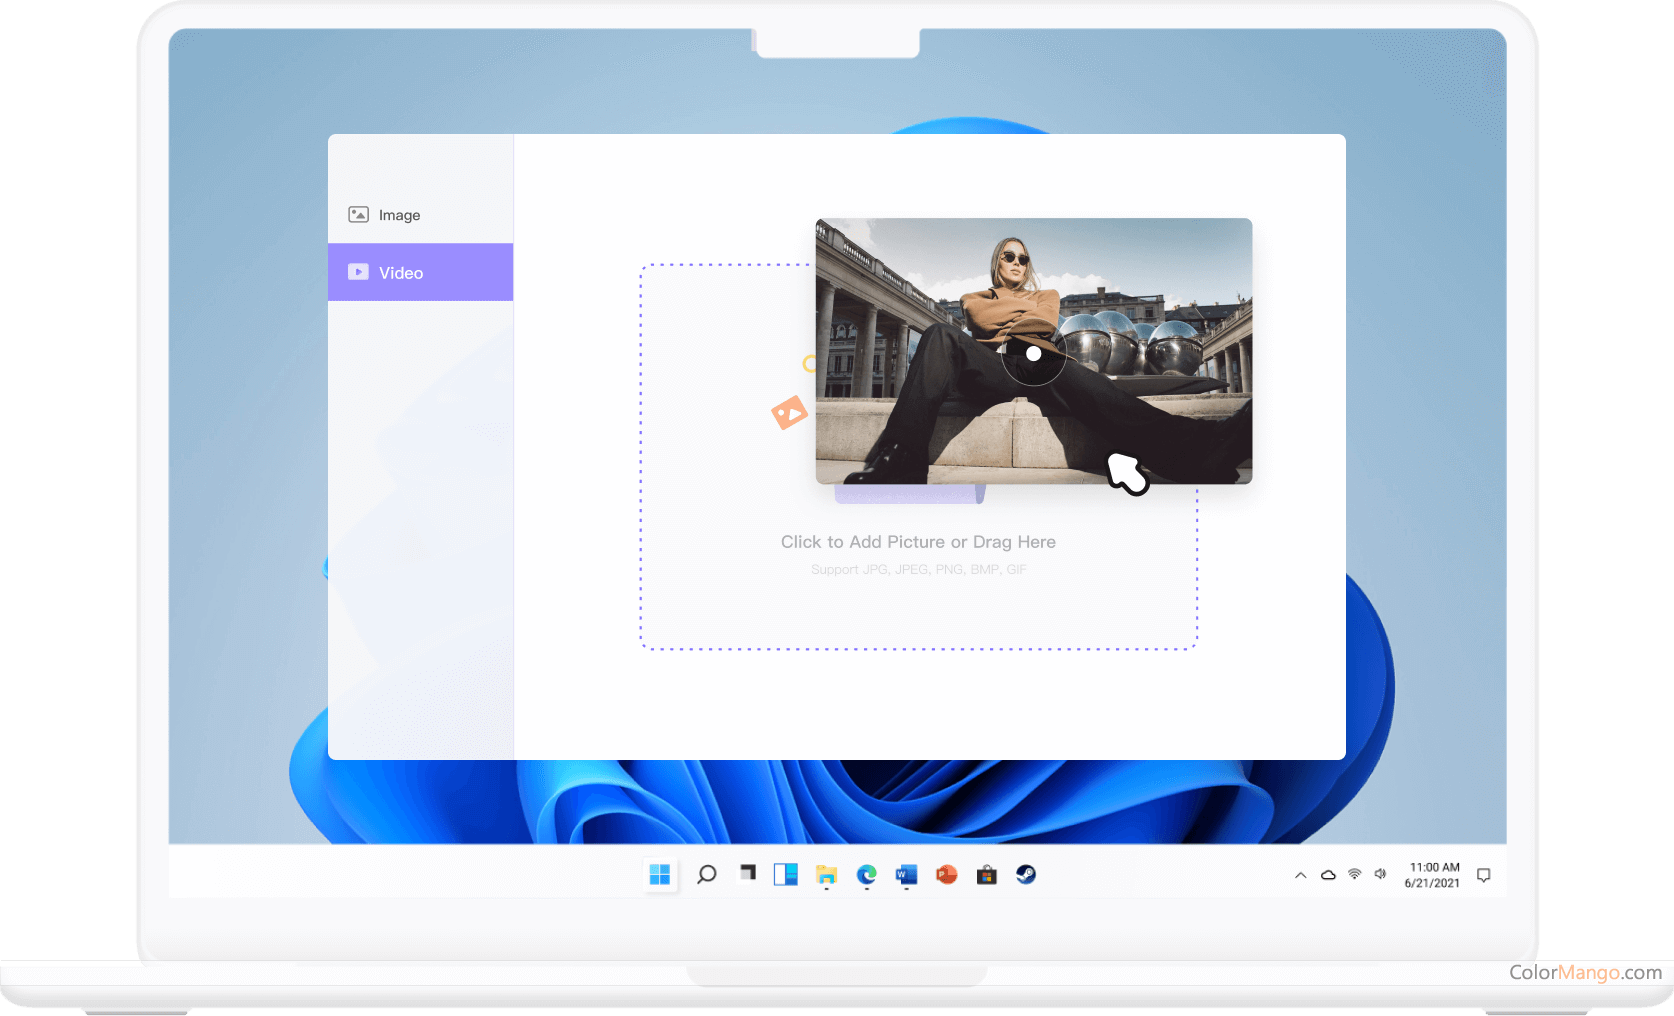Click the OneDrive cloud tray icon

coord(1328,875)
